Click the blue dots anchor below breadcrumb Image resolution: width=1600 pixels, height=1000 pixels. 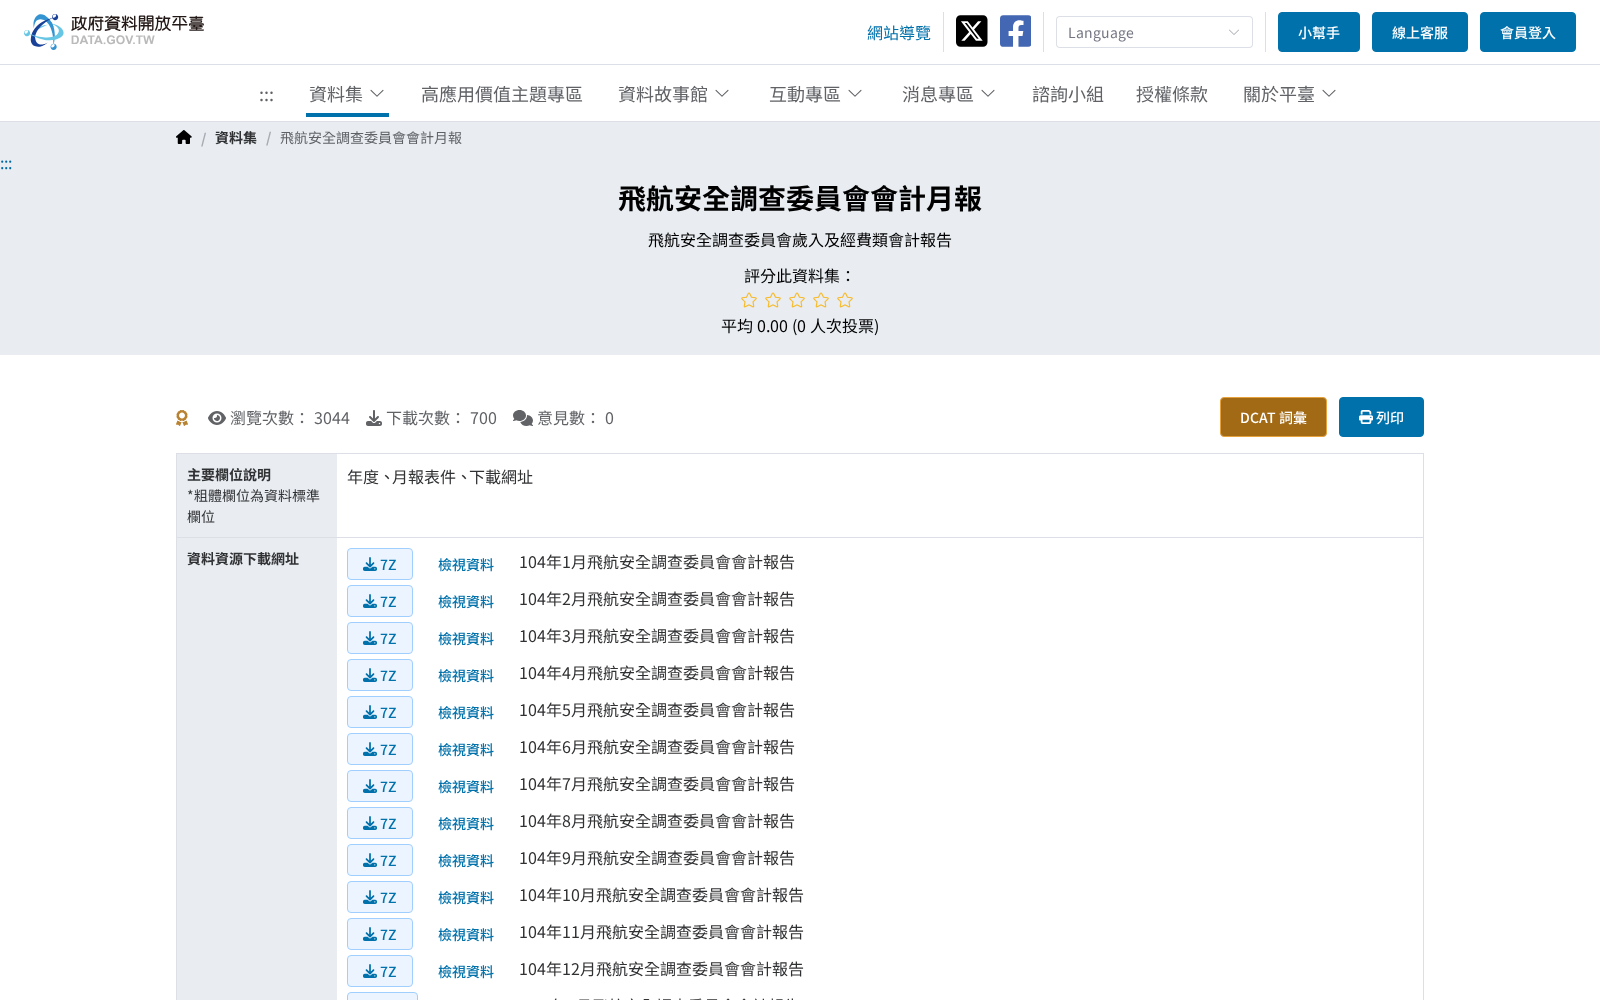6,164
